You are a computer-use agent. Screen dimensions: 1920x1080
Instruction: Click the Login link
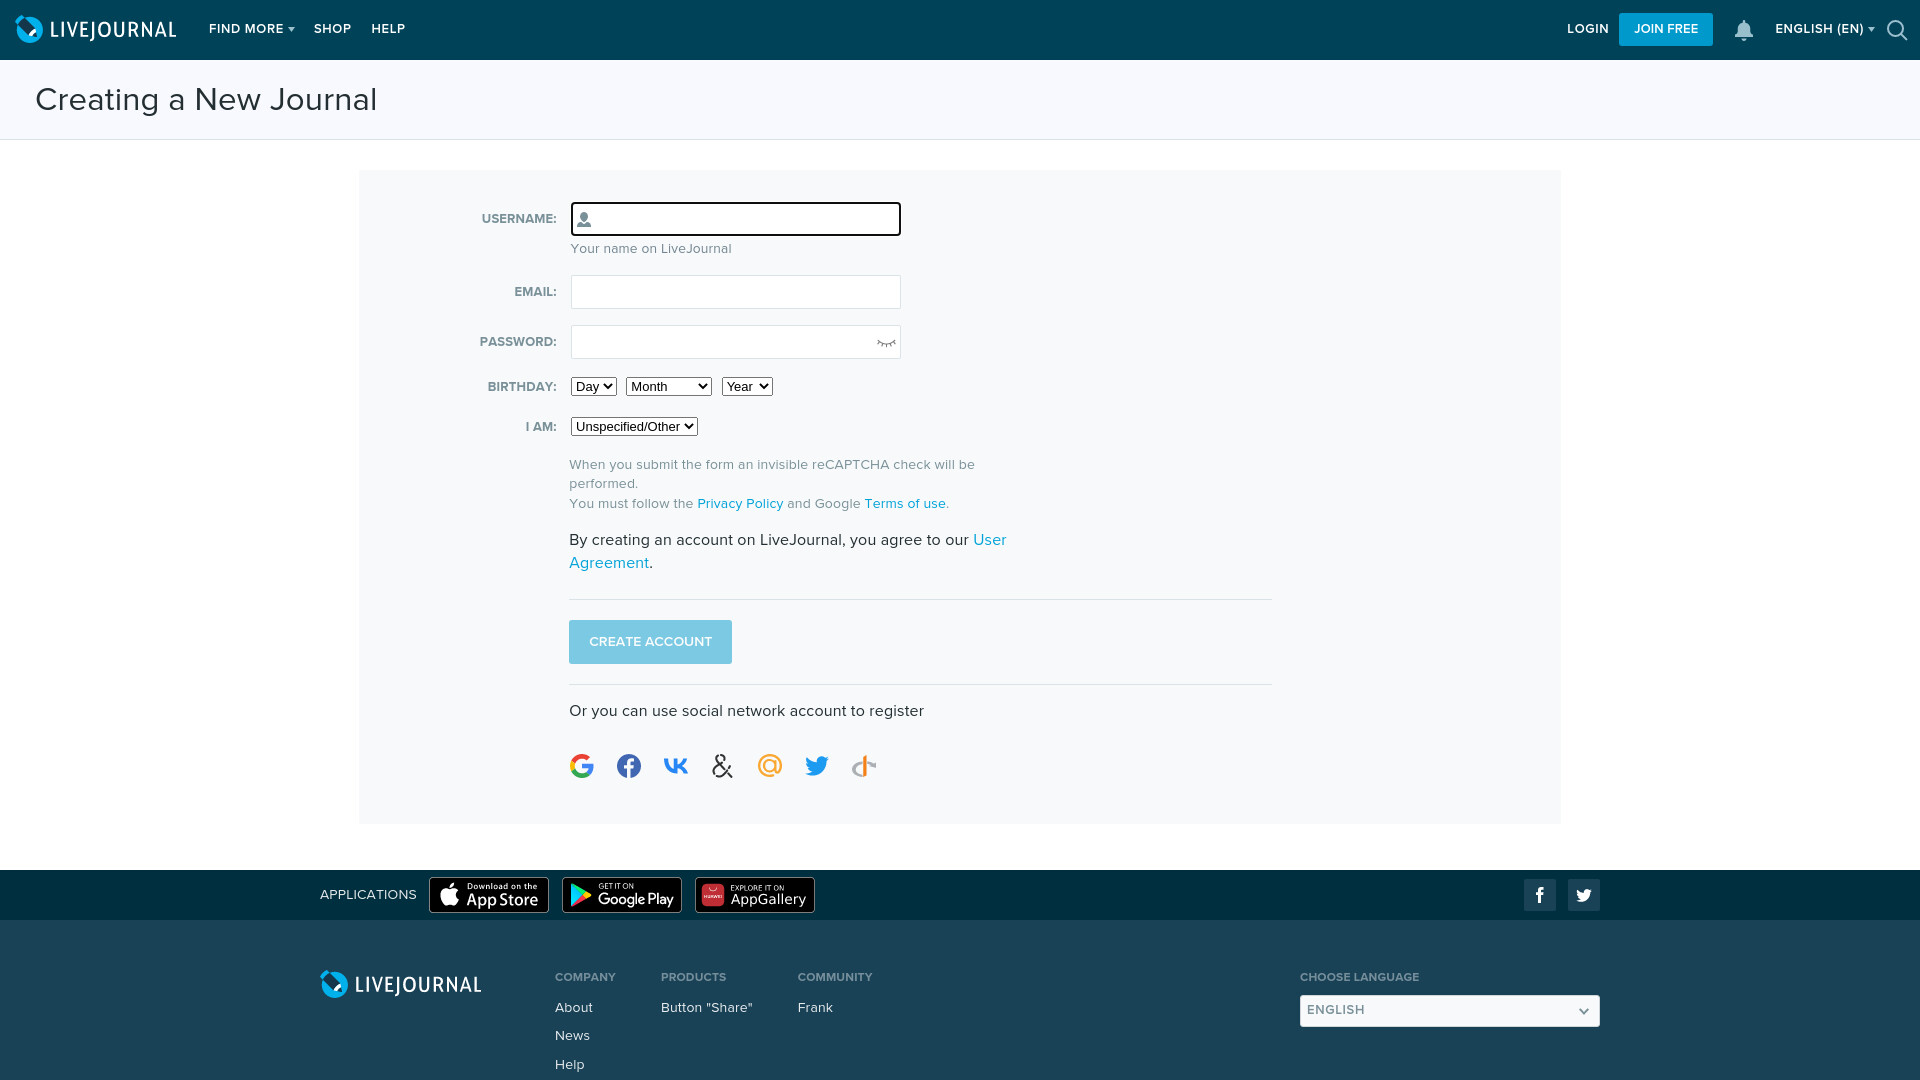(1588, 29)
